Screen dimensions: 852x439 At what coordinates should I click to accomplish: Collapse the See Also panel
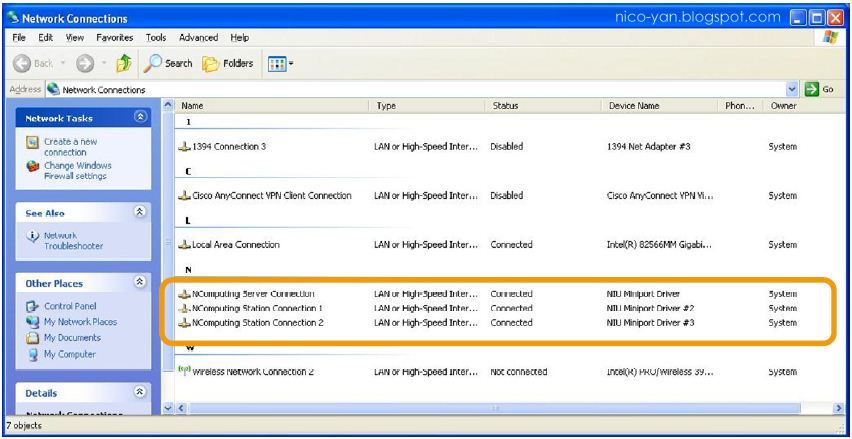(140, 212)
